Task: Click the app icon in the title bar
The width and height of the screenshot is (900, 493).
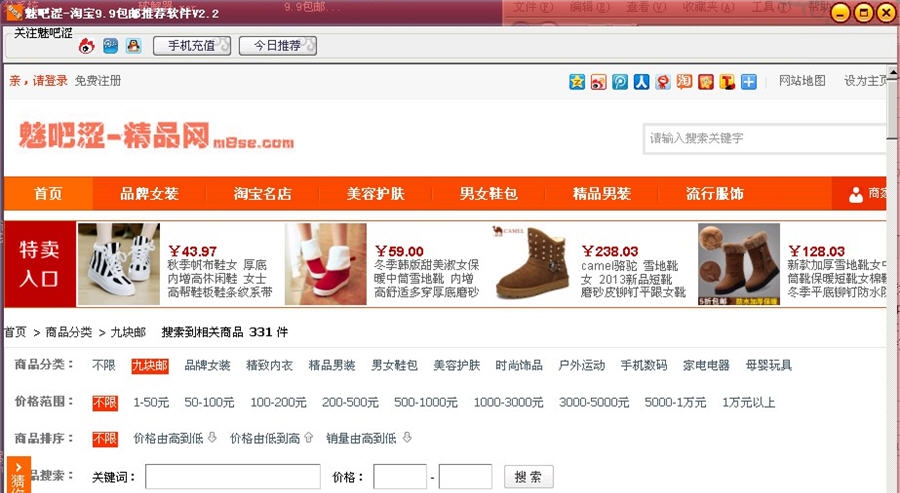Action: pos(14,11)
